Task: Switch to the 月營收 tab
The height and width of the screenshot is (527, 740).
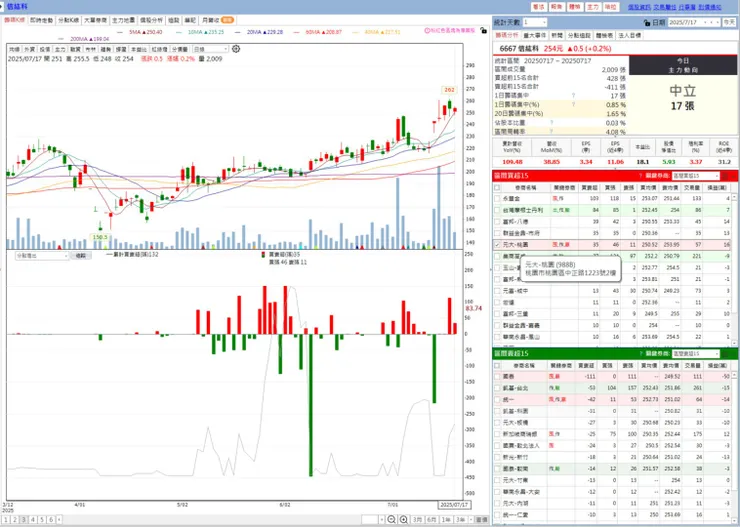Action: pyautogui.click(x=217, y=20)
